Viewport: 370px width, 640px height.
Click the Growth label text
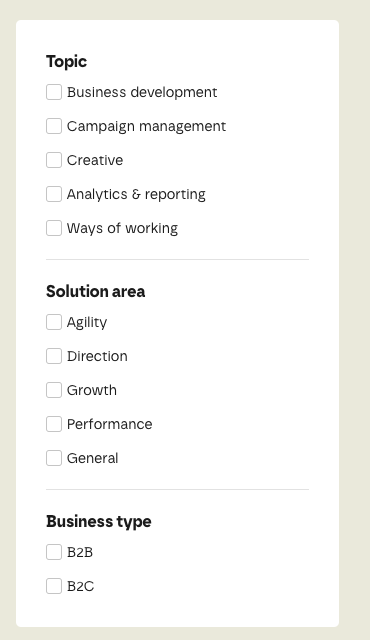tap(92, 390)
